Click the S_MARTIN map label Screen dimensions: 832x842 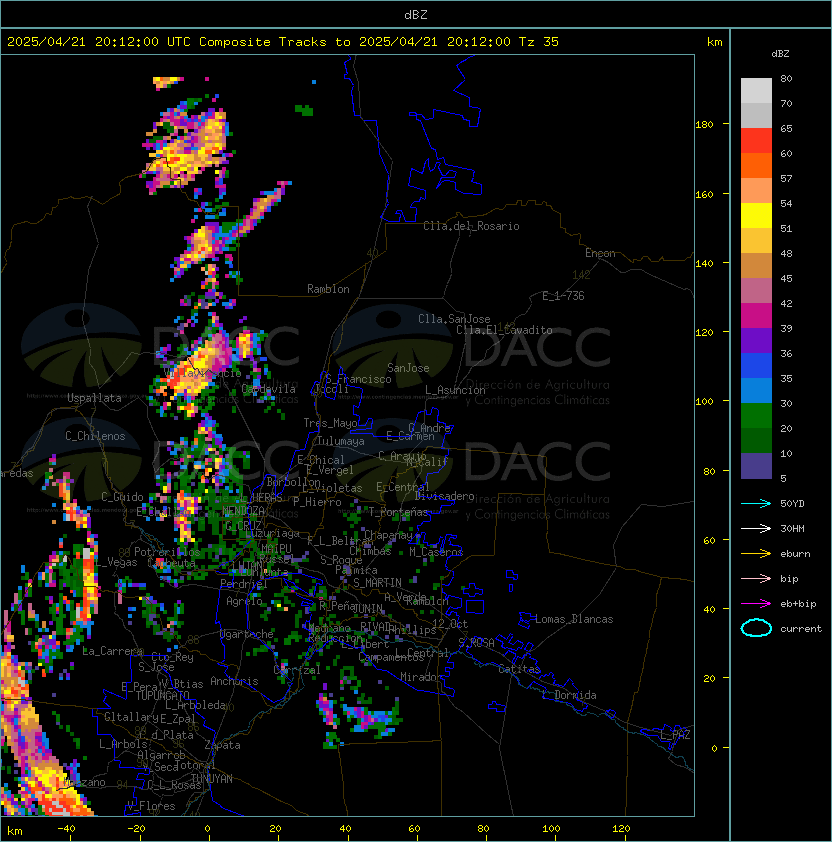377,583
